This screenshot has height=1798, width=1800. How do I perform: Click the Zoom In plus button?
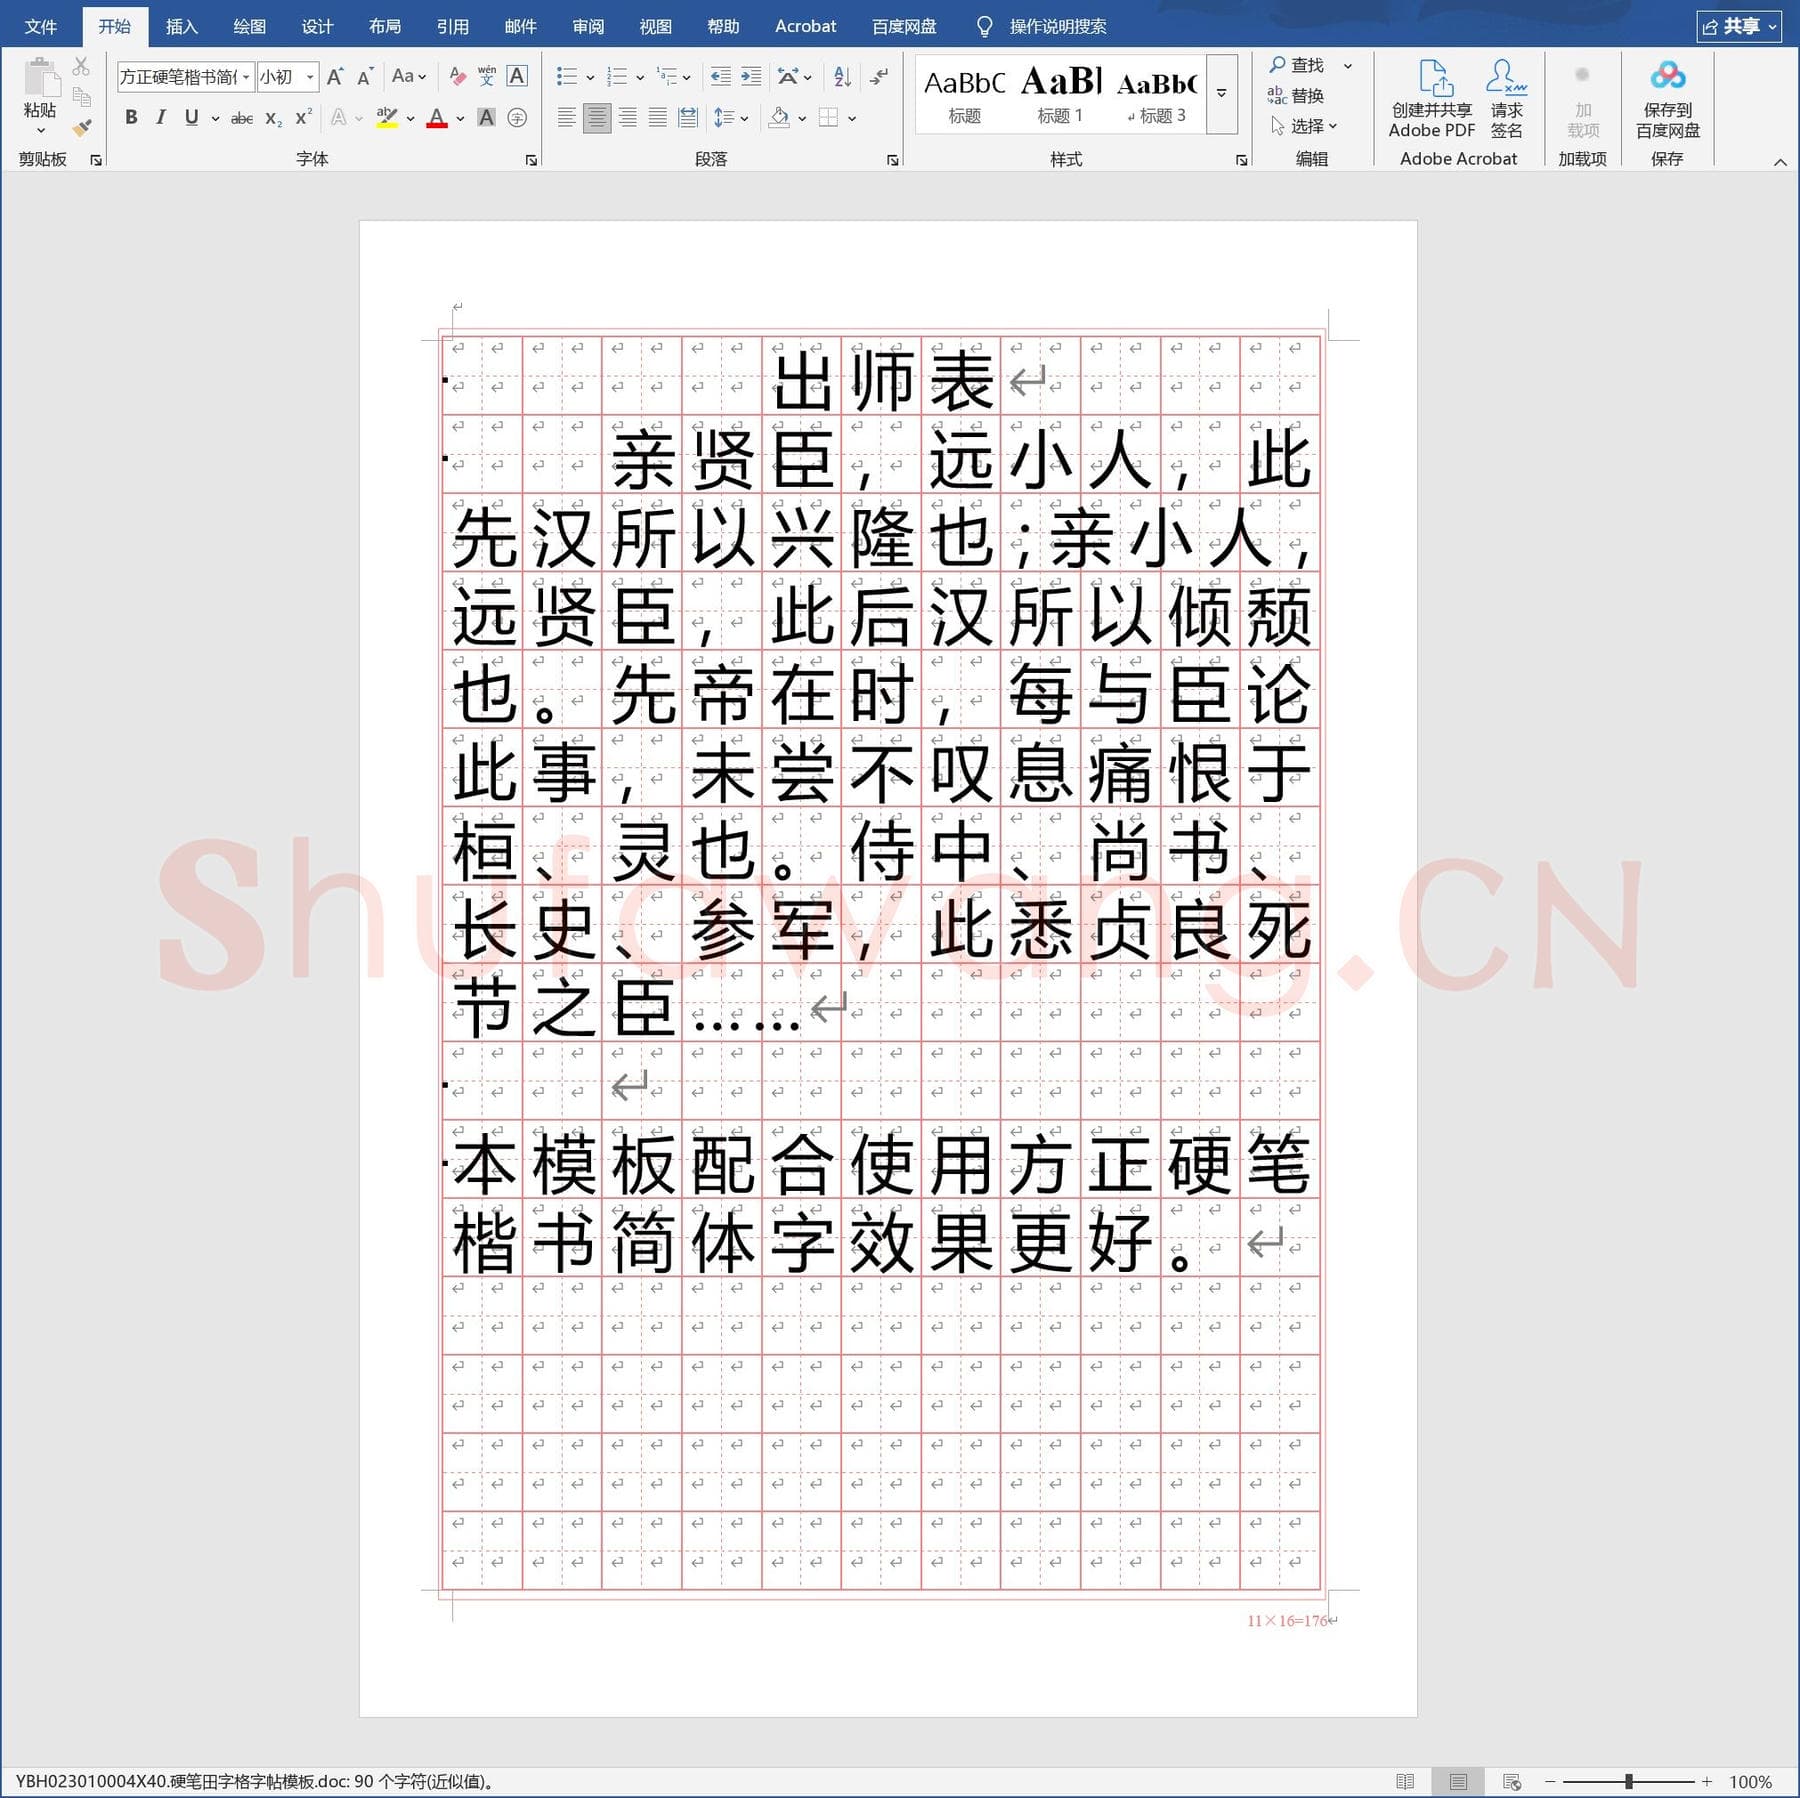(1707, 1781)
